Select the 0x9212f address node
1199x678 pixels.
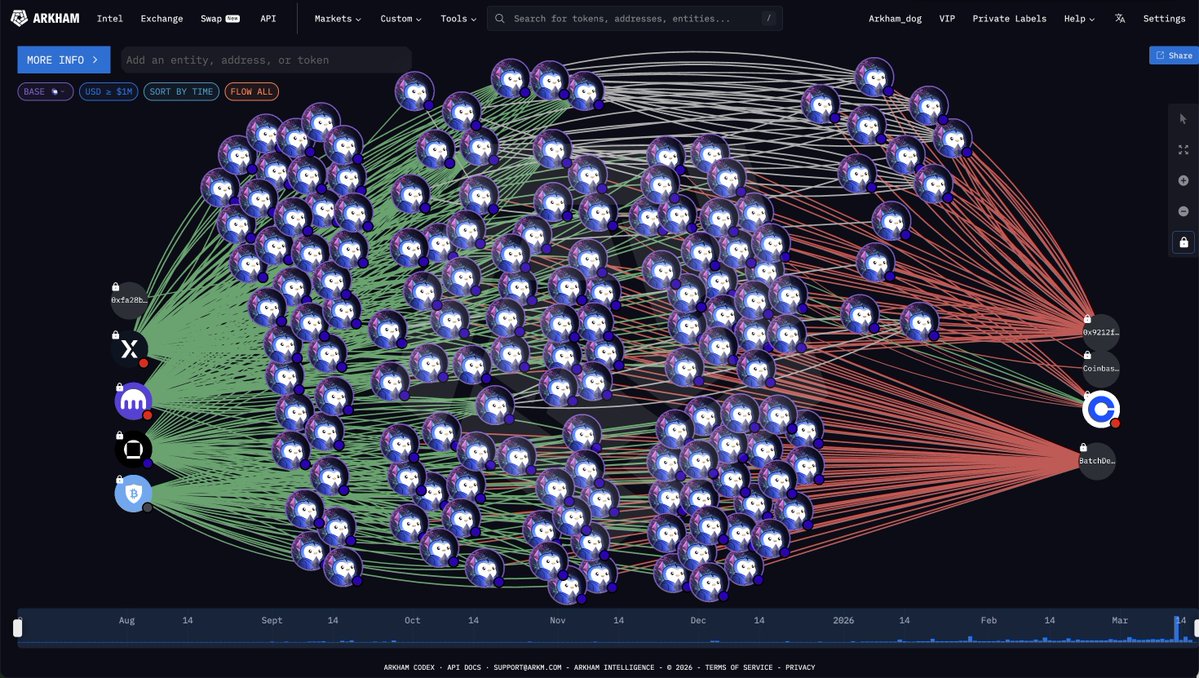(x=1100, y=332)
